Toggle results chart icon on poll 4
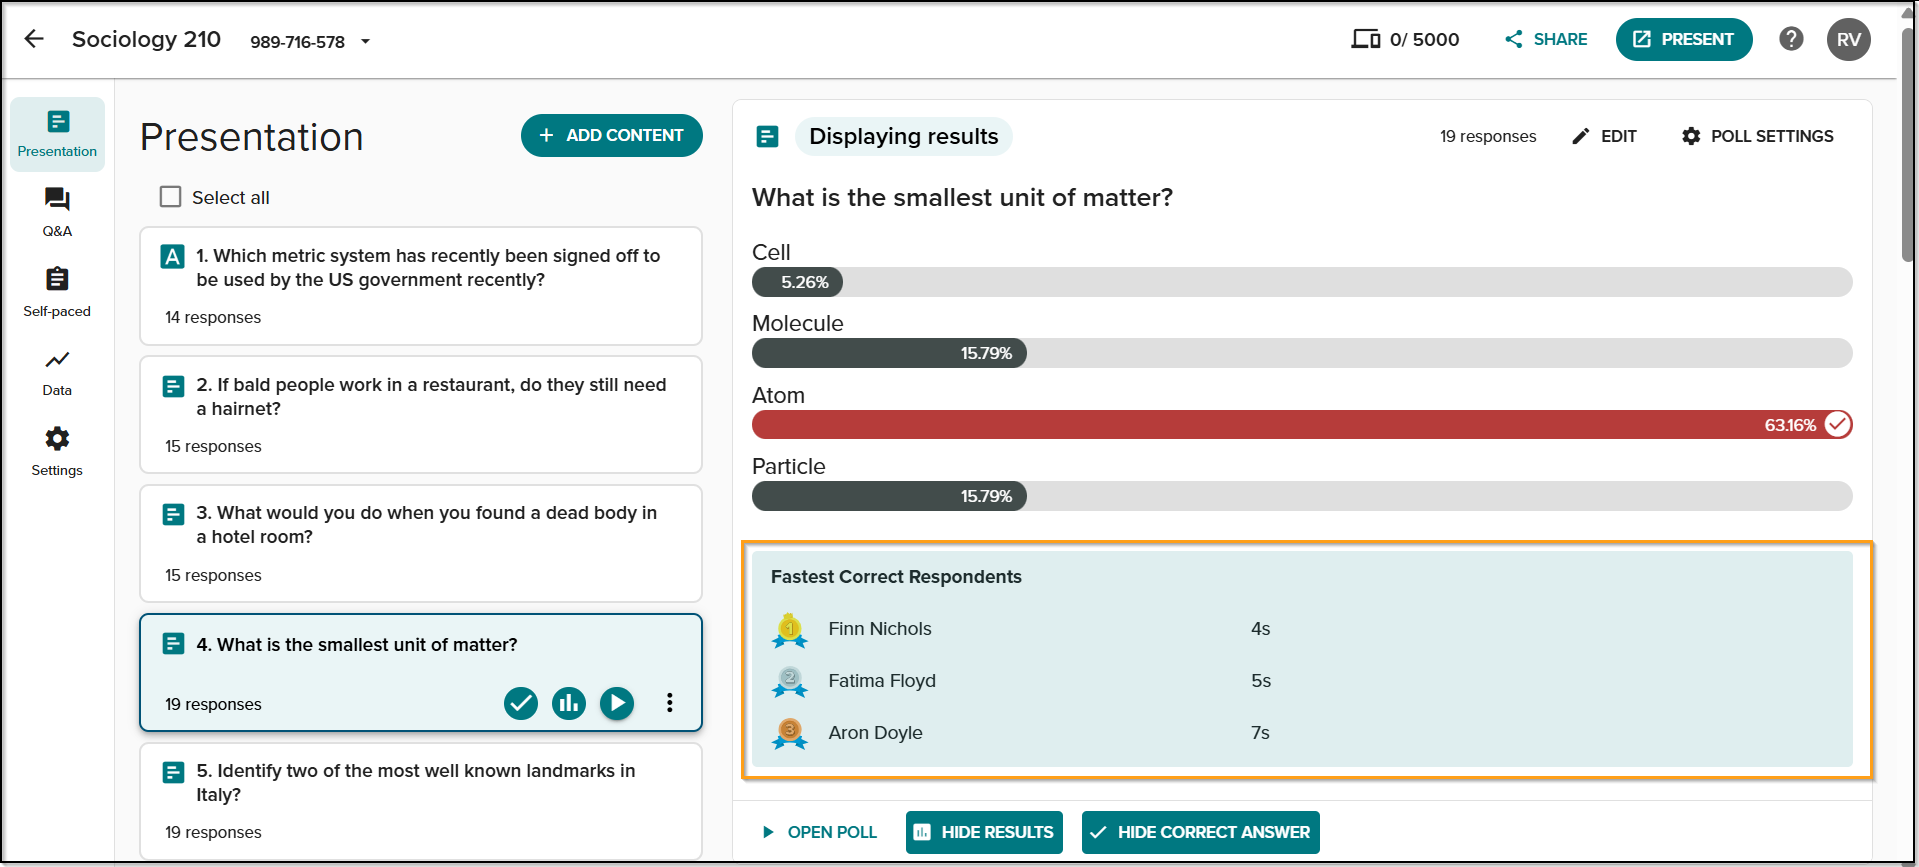This screenshot has height=867, width=1919. point(569,703)
